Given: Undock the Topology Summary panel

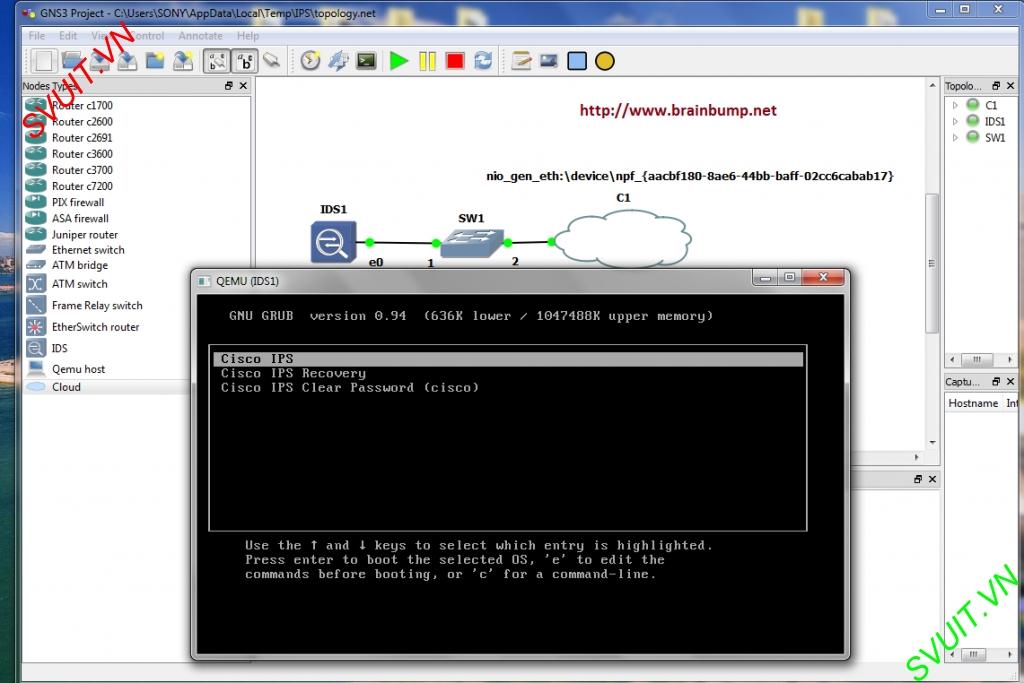Looking at the screenshot, I should tap(996, 86).
